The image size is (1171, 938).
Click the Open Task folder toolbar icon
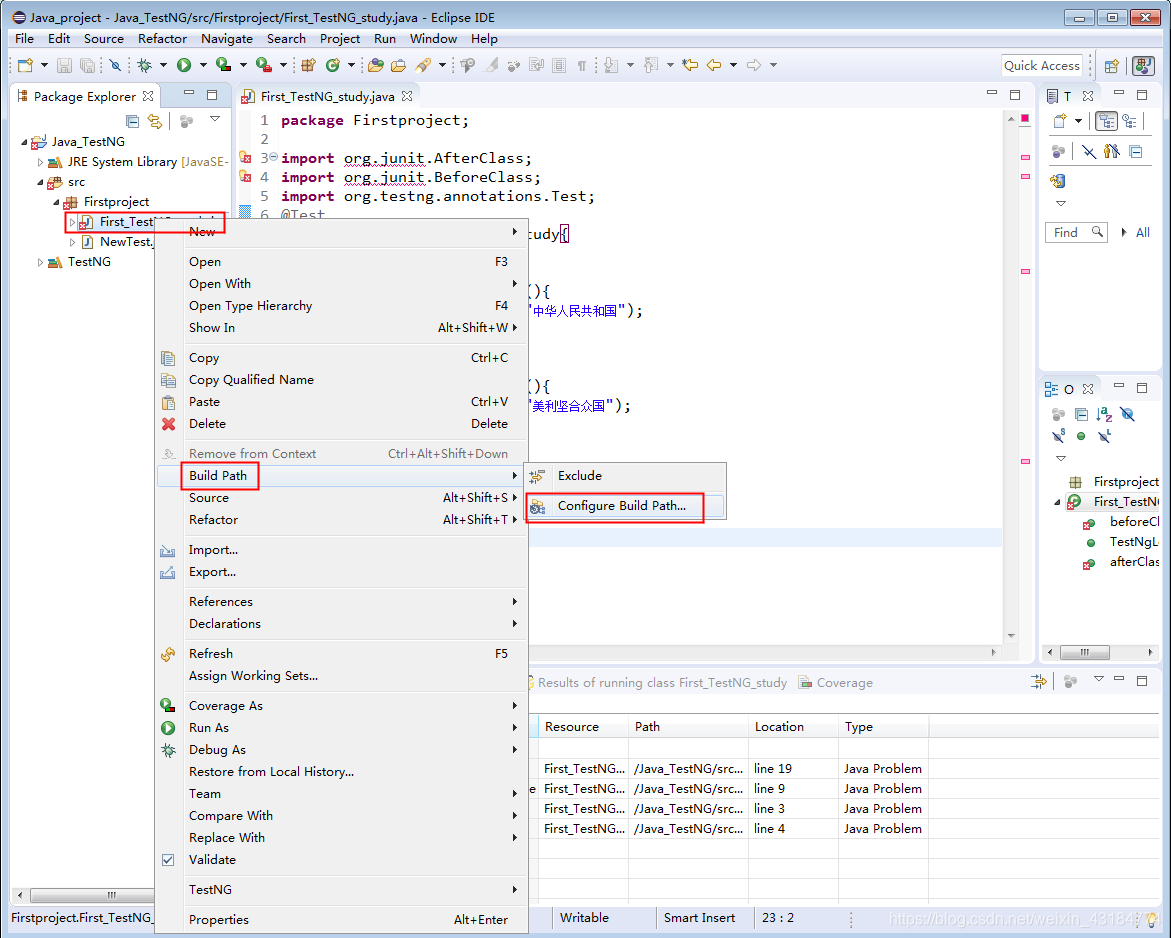(399, 66)
